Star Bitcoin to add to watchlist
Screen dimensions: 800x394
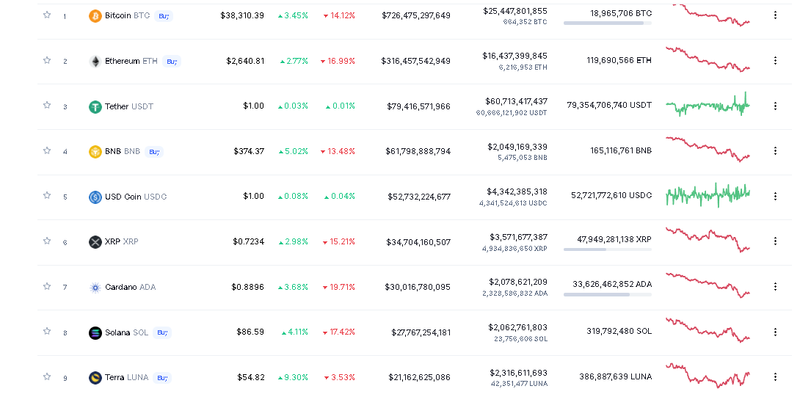tap(47, 15)
